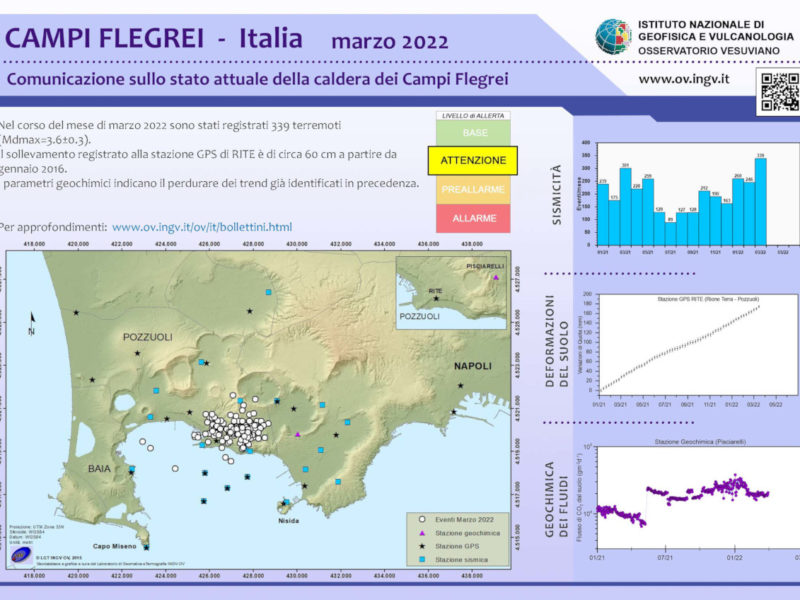The image size is (800, 600).
Task: Open the www.ov.ingv.it website link
Action: point(683,79)
